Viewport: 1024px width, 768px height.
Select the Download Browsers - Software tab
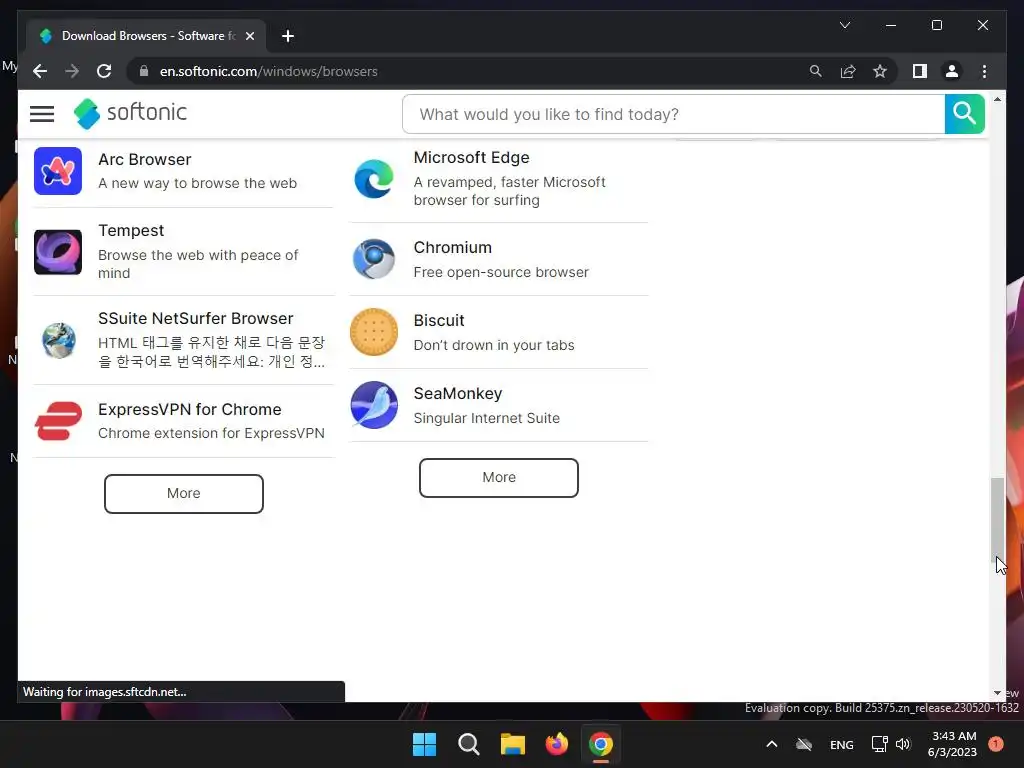(x=146, y=36)
